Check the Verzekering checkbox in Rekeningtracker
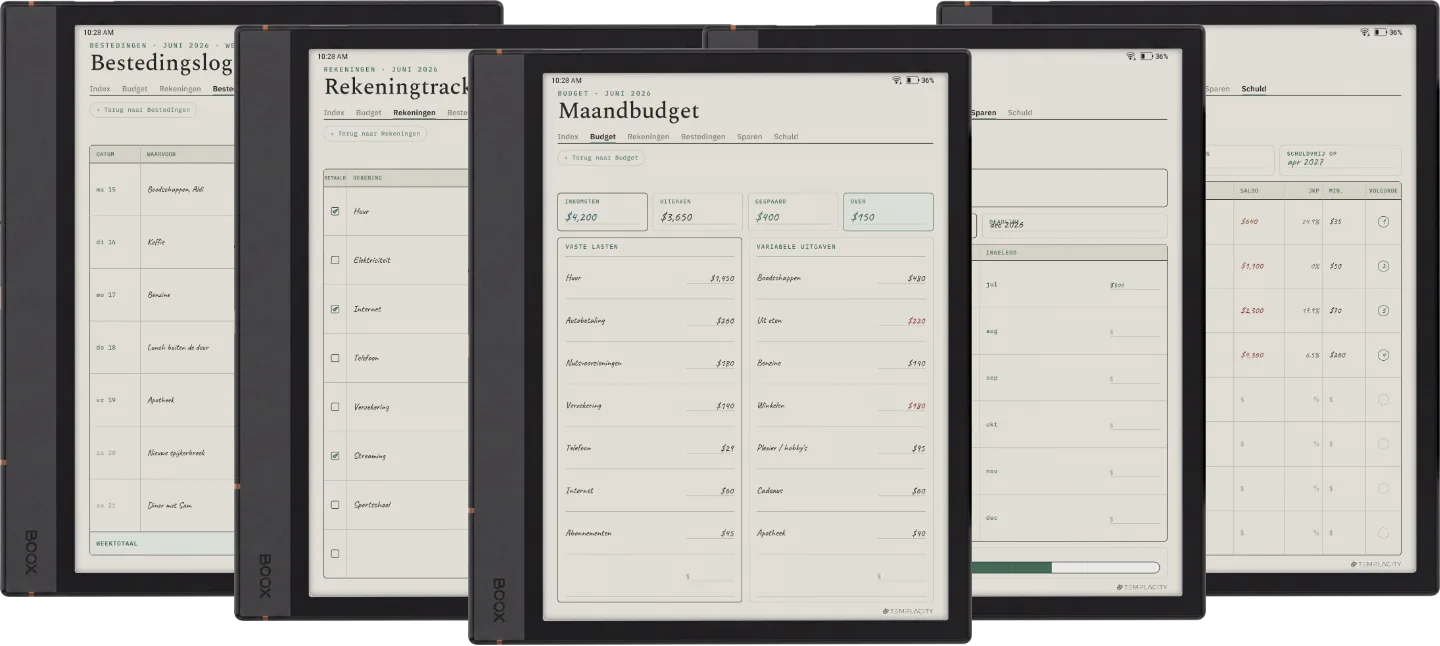This screenshot has height=646, width=1440. coord(335,407)
